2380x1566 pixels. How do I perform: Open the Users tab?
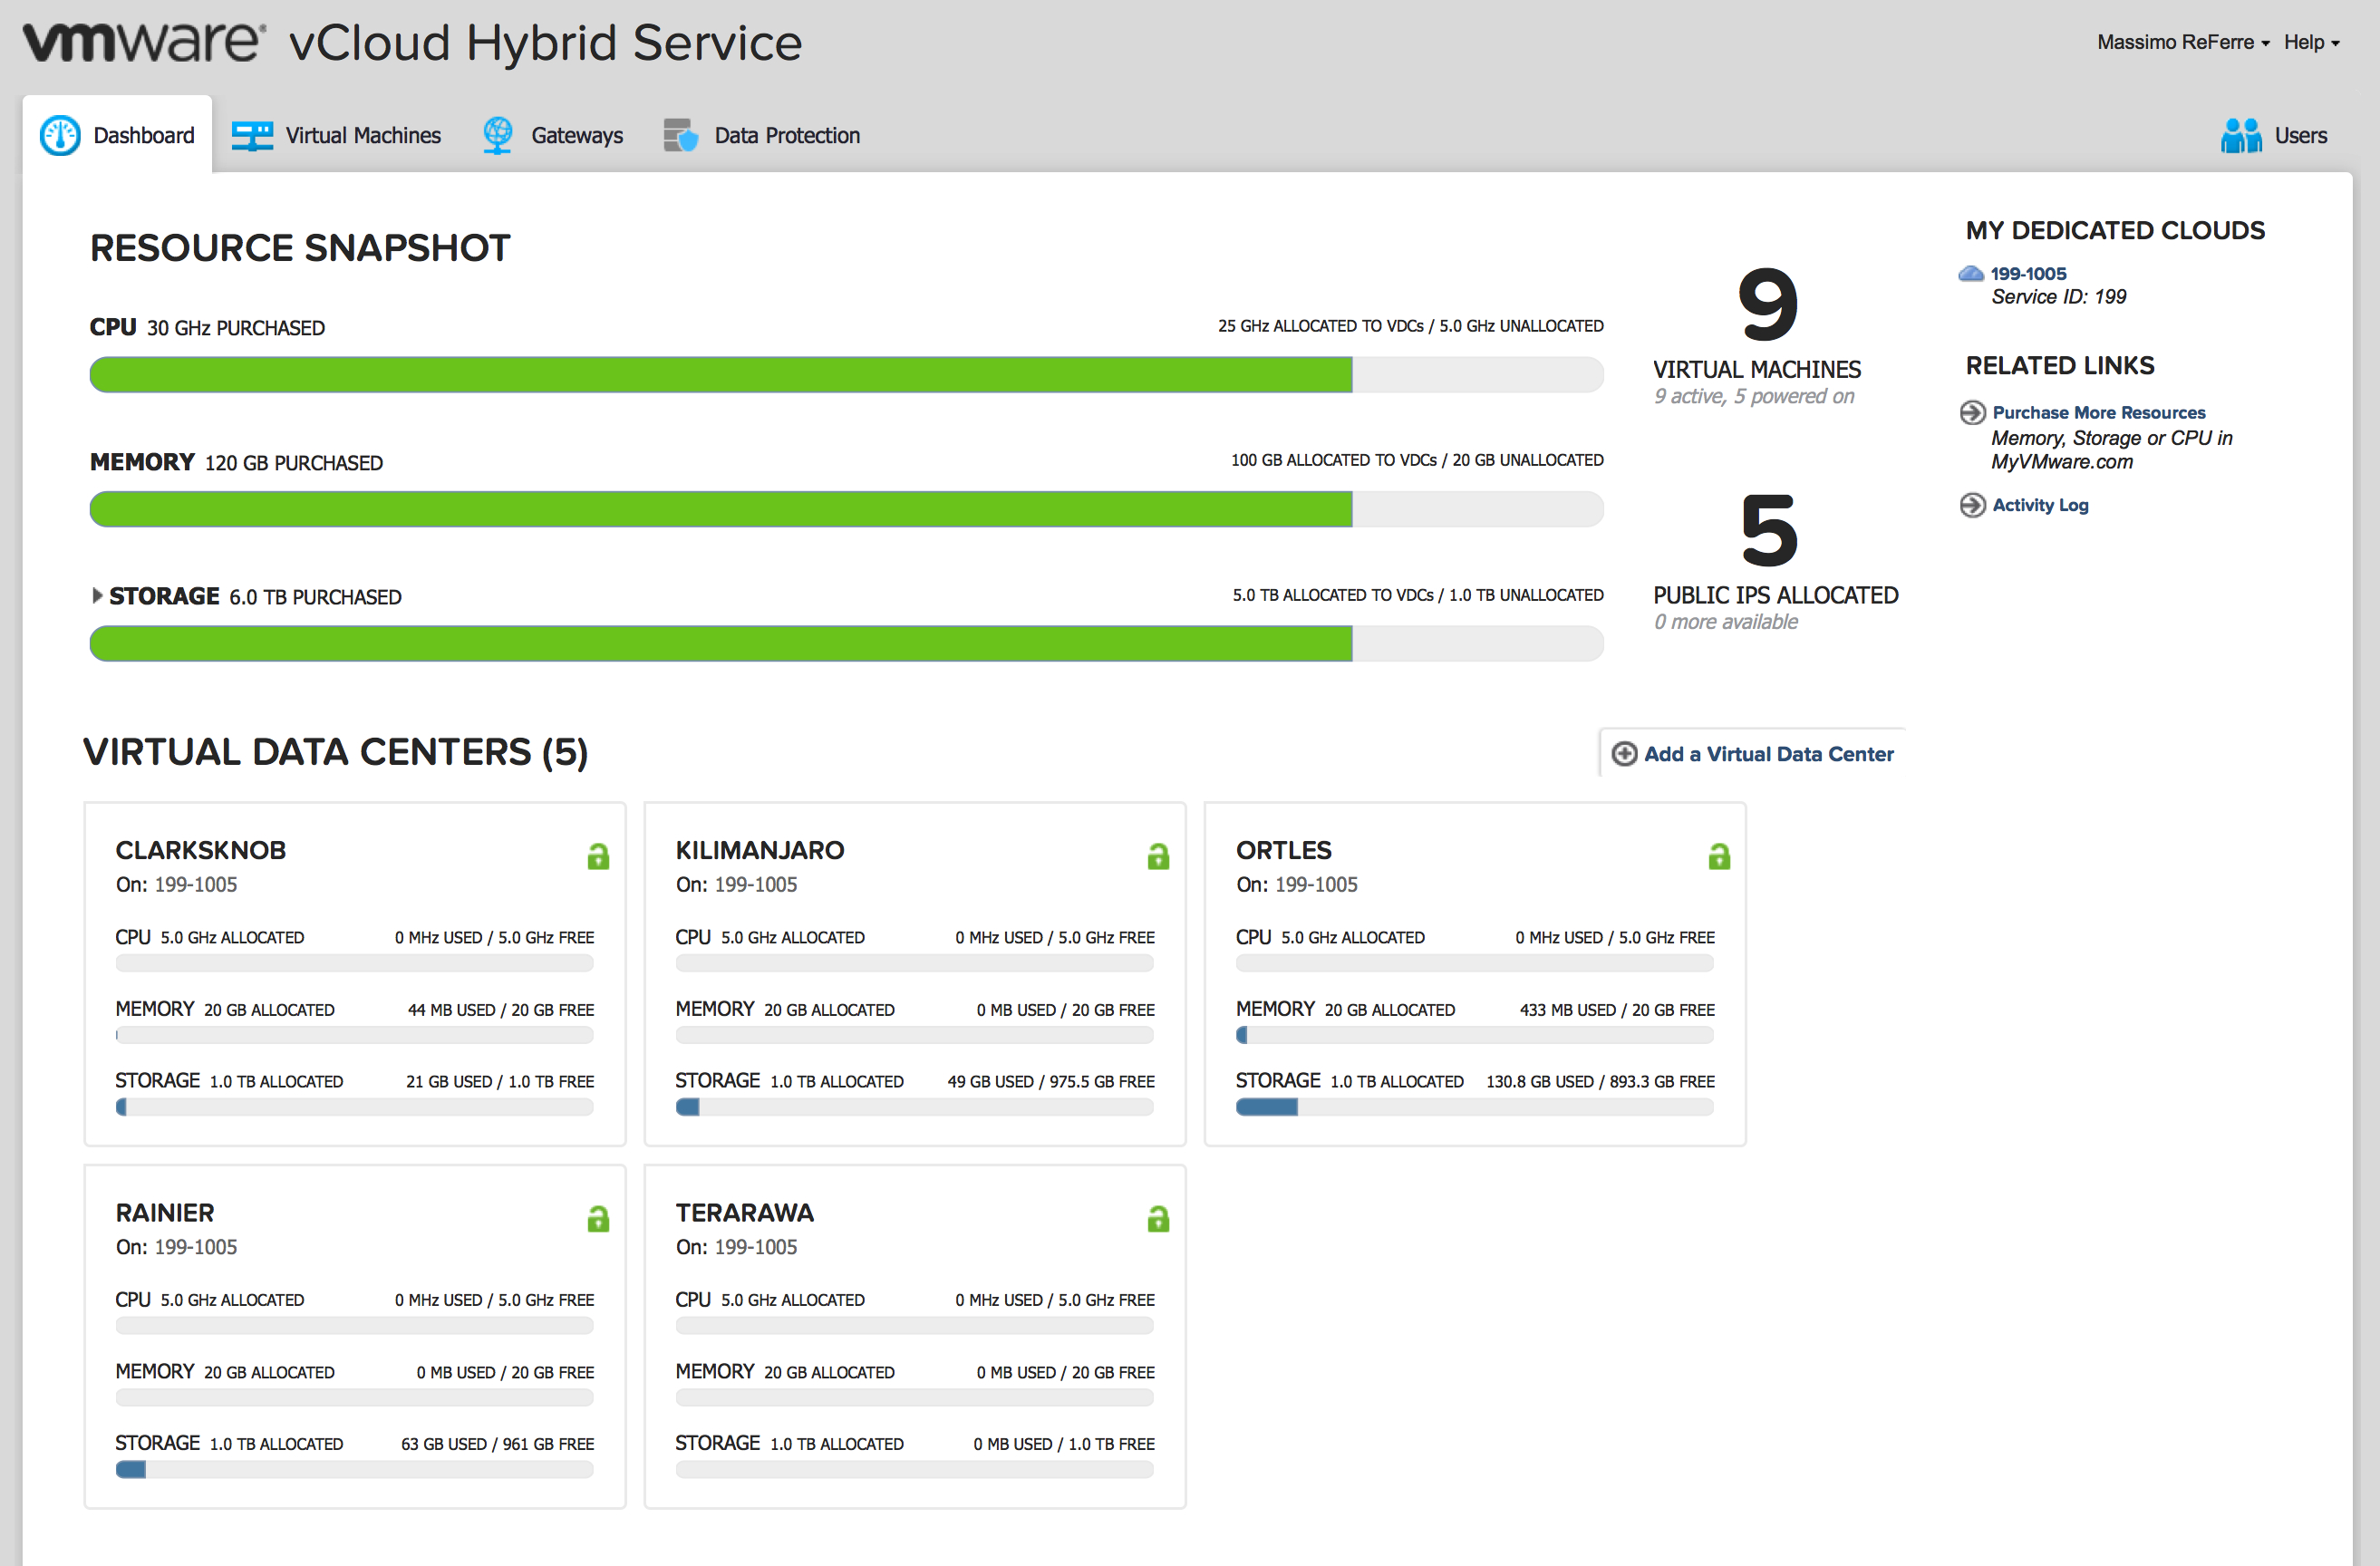click(2274, 135)
